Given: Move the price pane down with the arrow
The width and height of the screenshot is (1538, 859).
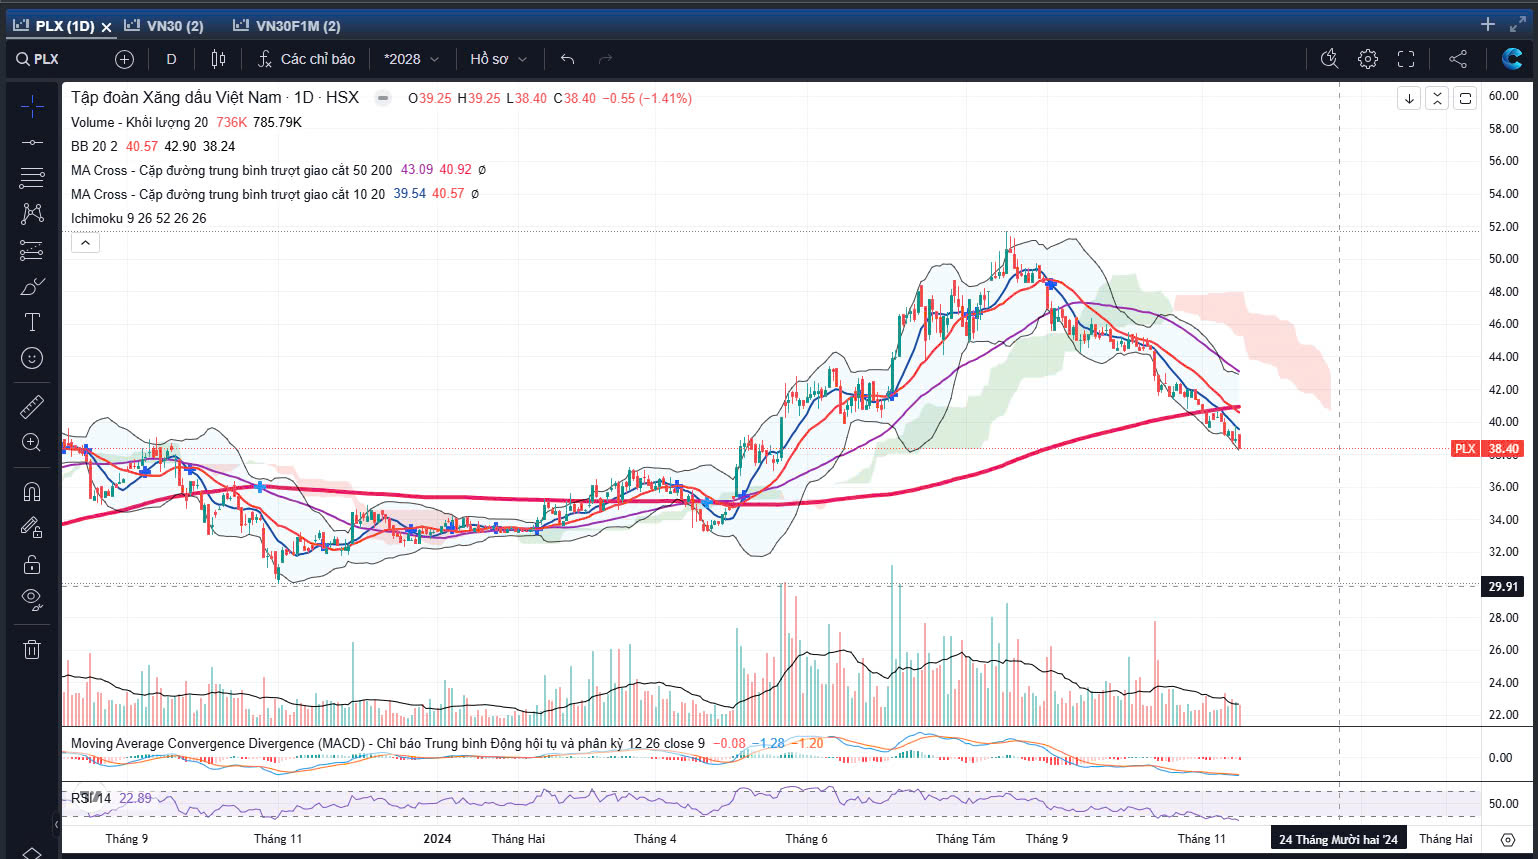Looking at the screenshot, I should pos(1409,98).
